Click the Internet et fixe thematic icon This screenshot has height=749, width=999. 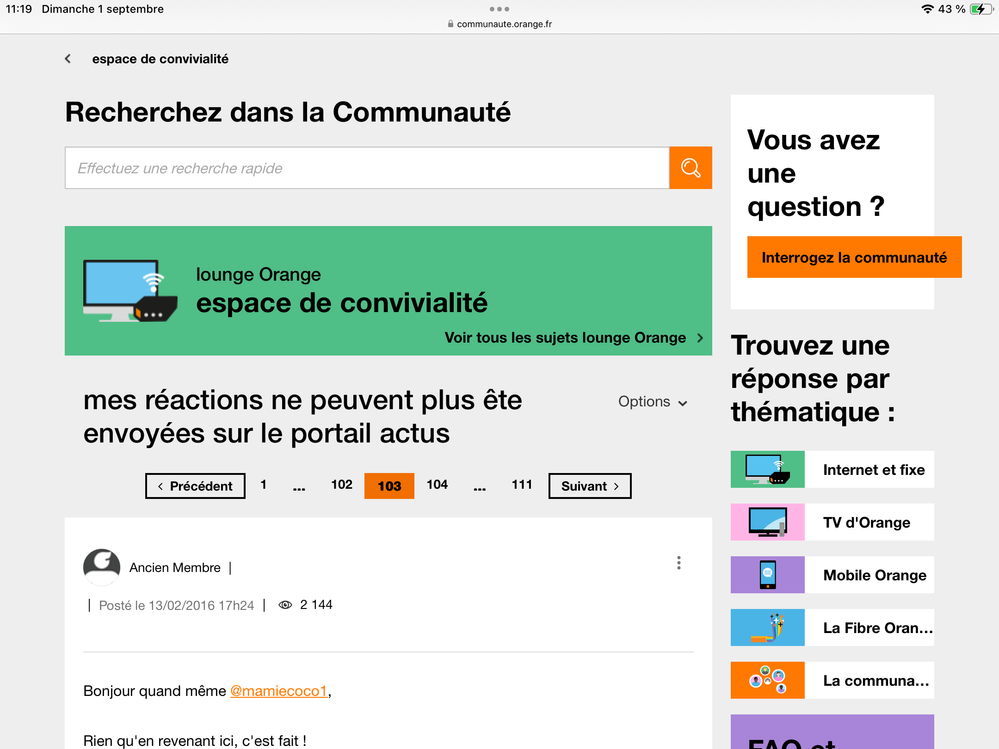tap(768, 469)
